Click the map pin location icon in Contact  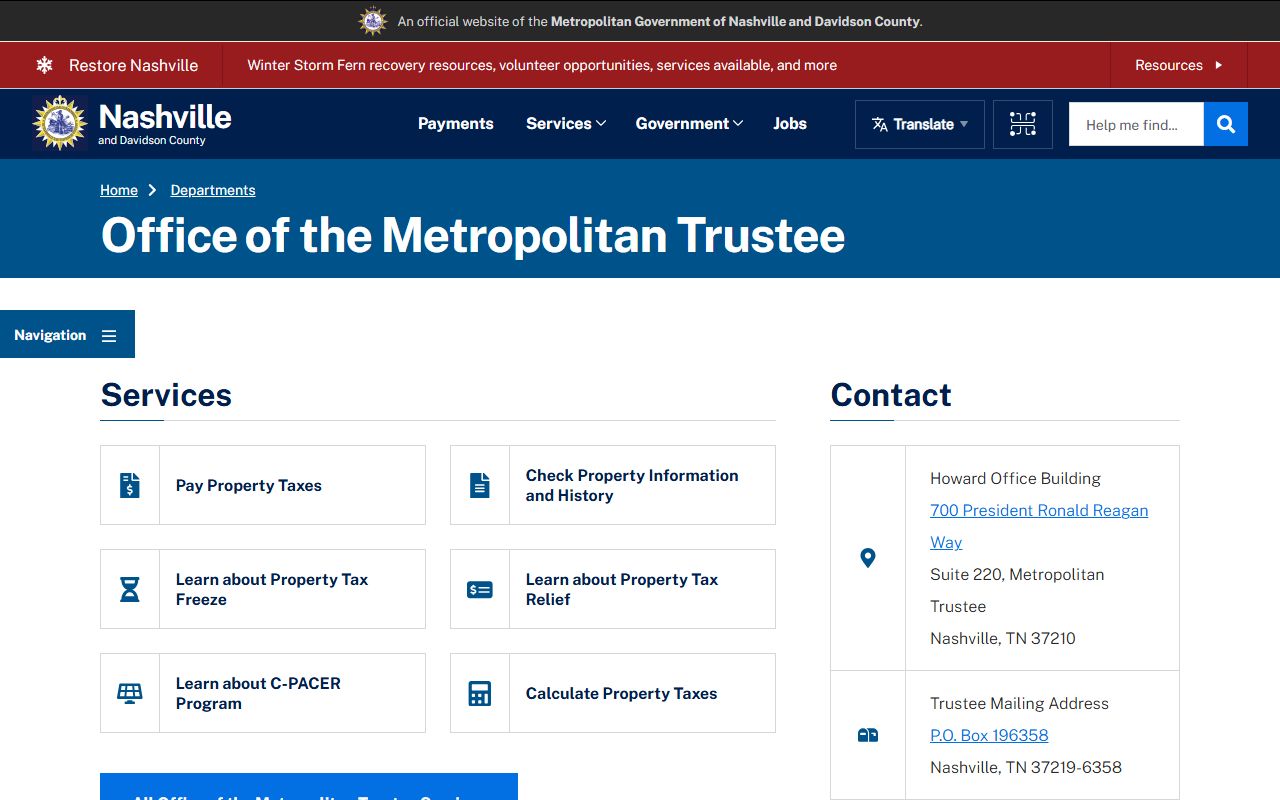pyautogui.click(x=868, y=558)
